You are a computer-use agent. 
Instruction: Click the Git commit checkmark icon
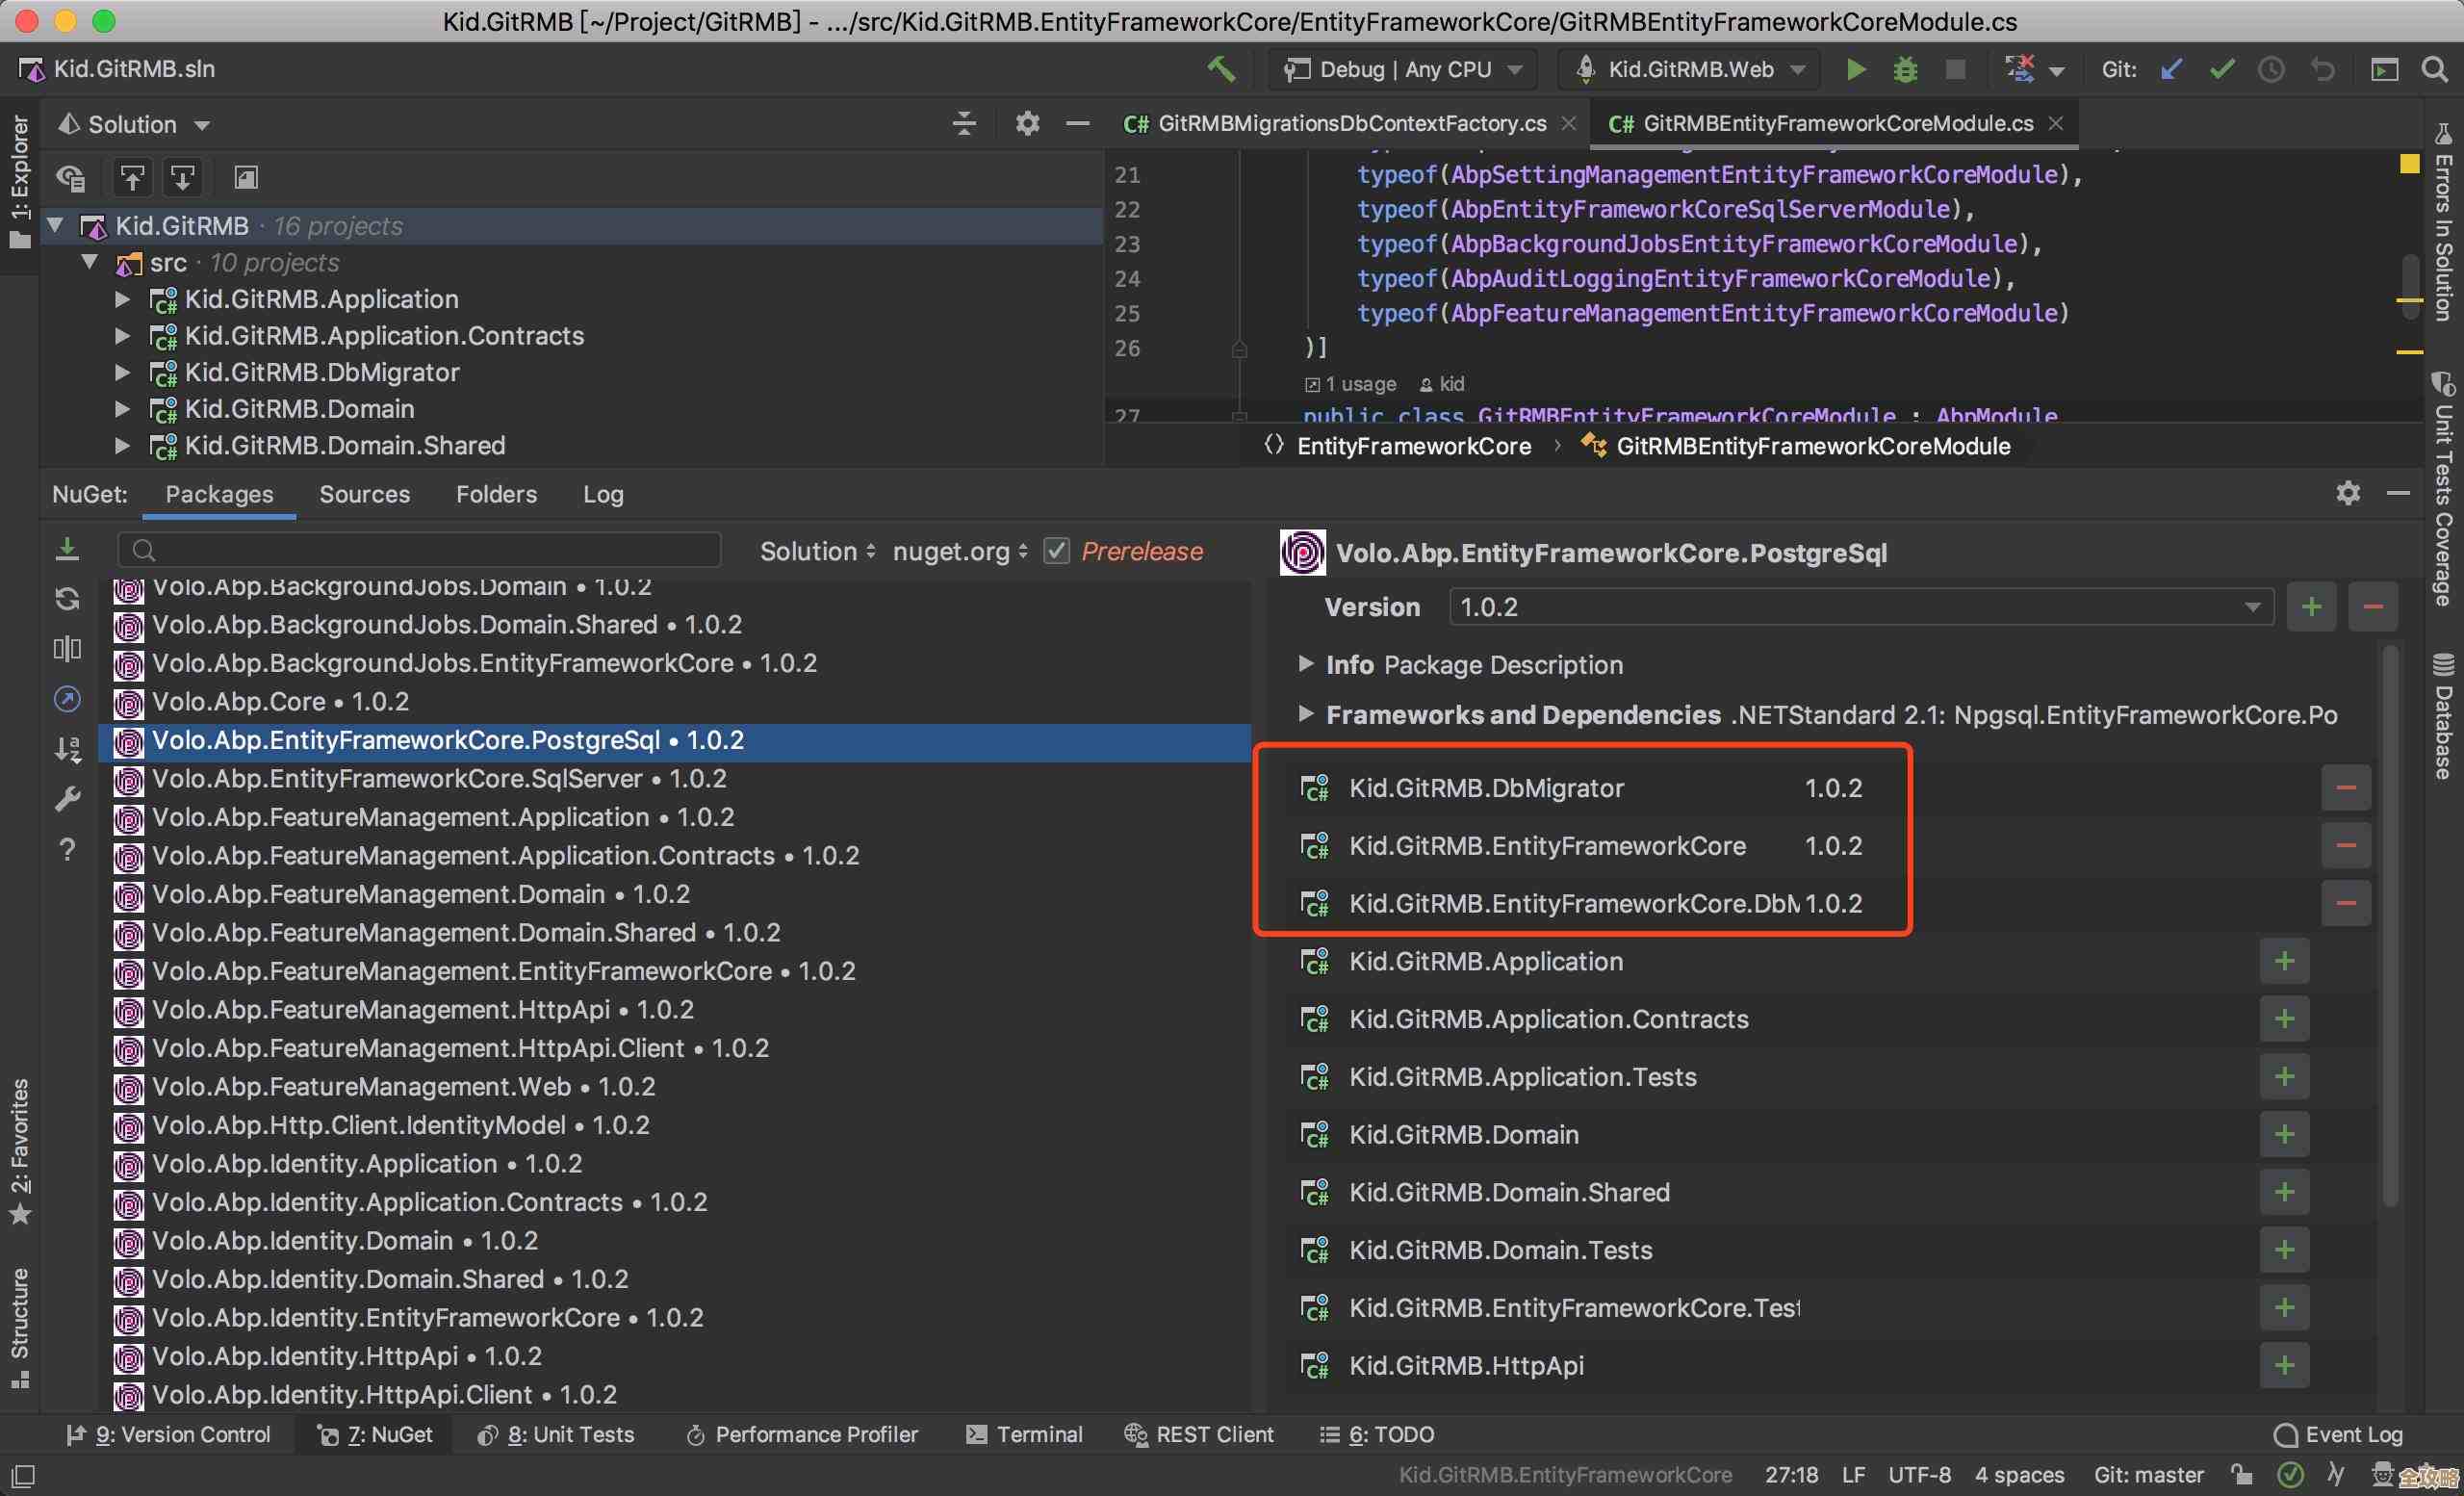[x=2222, y=69]
